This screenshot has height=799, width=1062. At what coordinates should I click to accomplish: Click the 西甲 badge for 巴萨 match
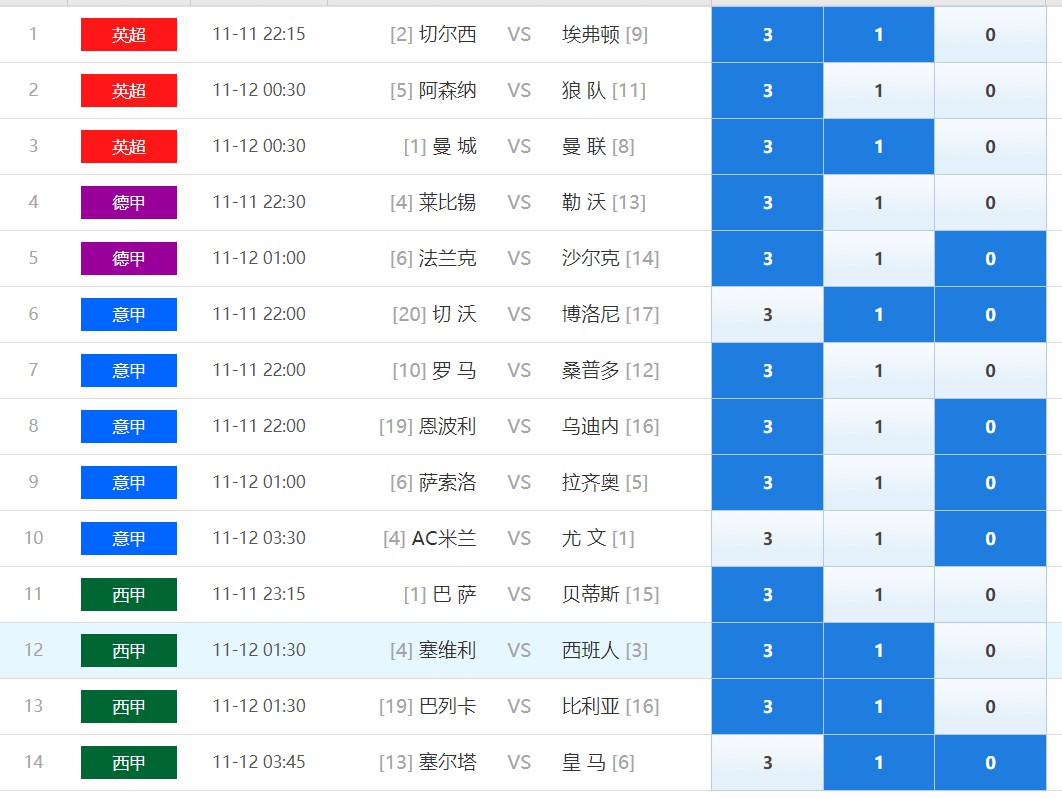tap(129, 595)
